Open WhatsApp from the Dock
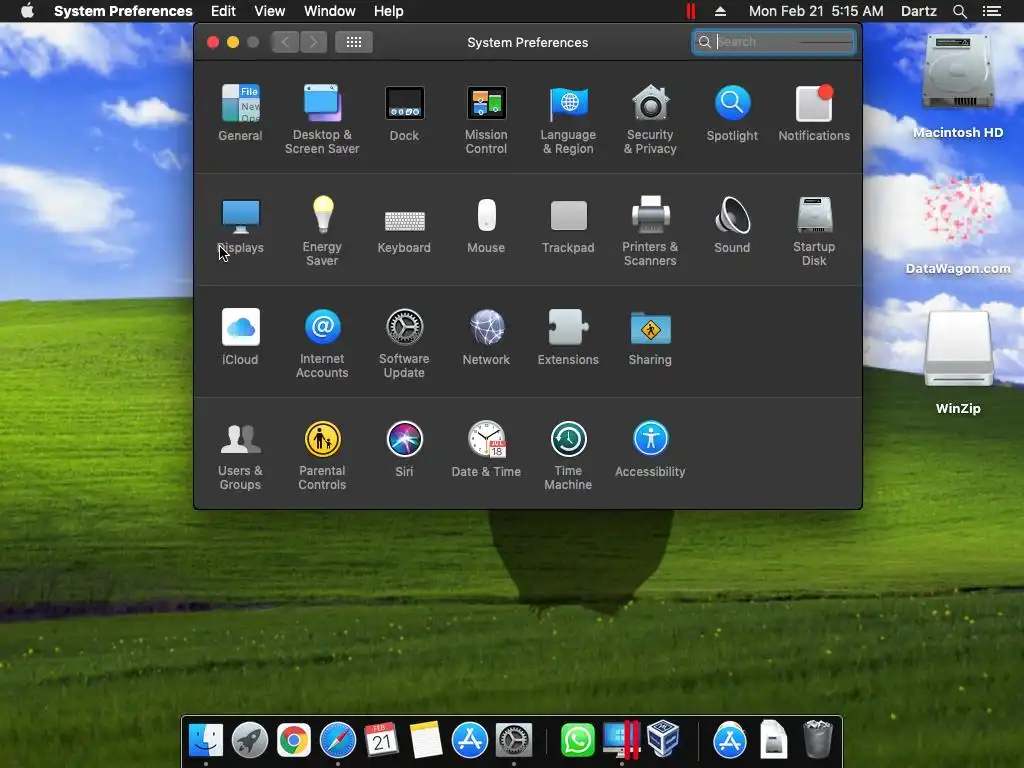The image size is (1024, 768). (577, 740)
